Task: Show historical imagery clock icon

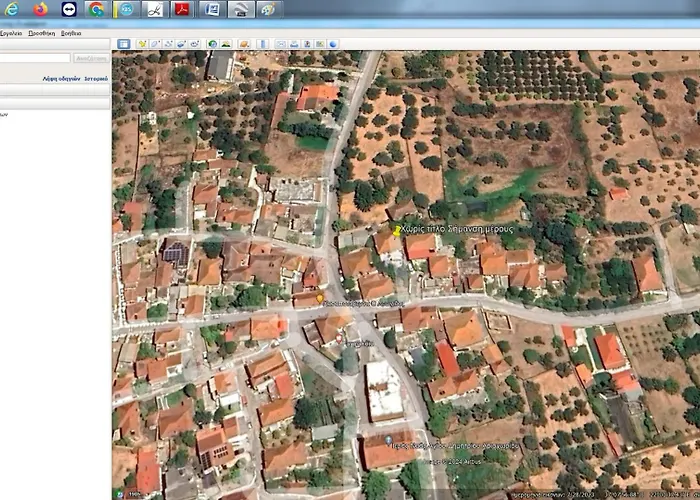Action: 212,44
